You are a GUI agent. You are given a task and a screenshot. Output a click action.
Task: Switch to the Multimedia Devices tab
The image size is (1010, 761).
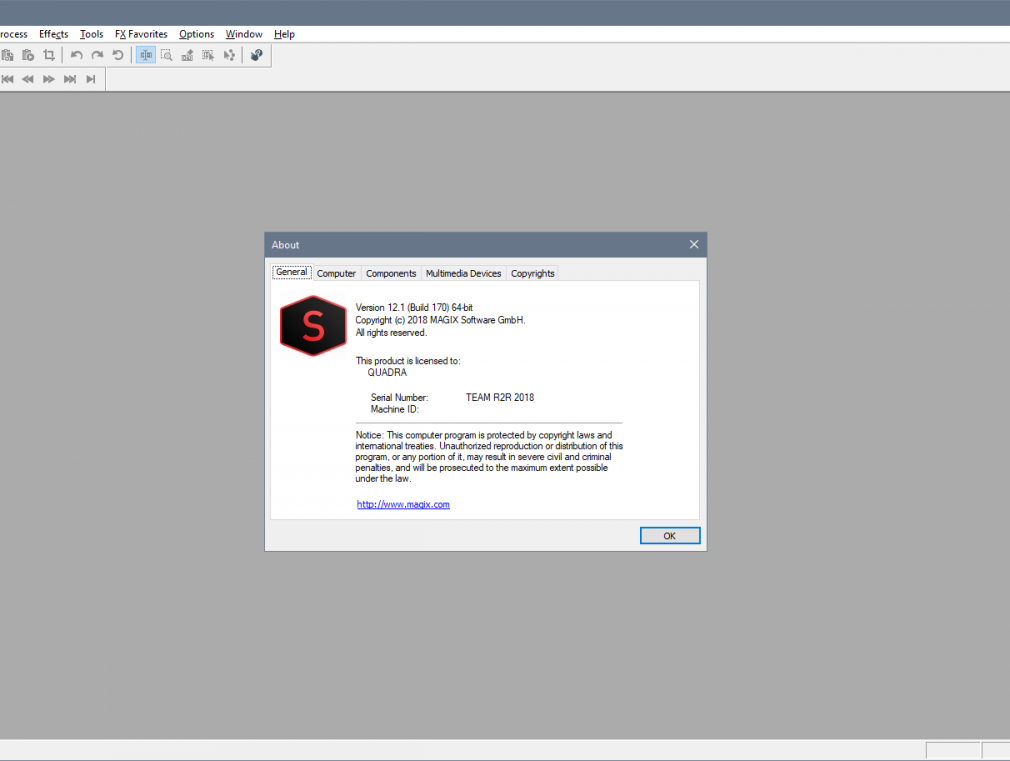(x=463, y=274)
